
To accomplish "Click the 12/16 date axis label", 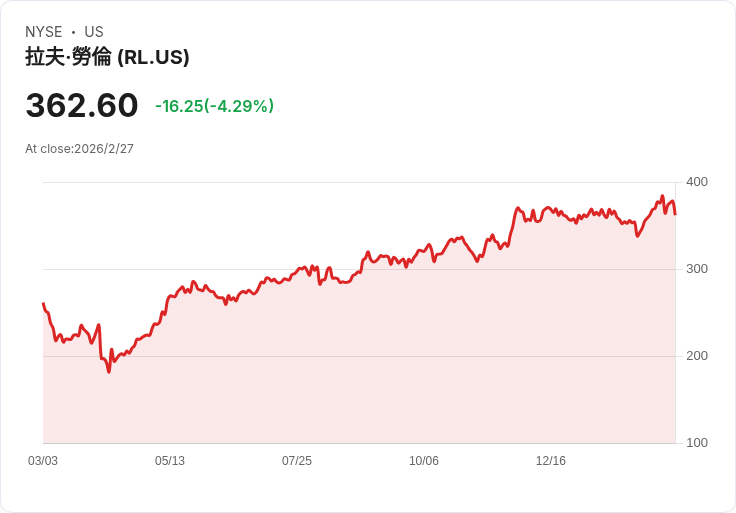I will 551,460.
